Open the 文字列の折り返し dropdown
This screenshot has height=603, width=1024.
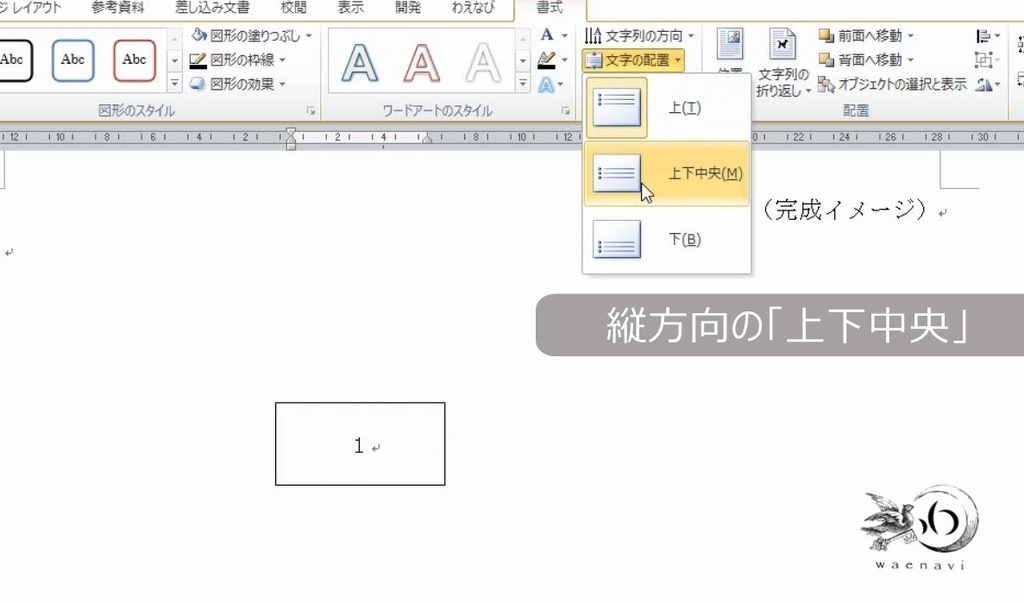click(x=783, y=62)
